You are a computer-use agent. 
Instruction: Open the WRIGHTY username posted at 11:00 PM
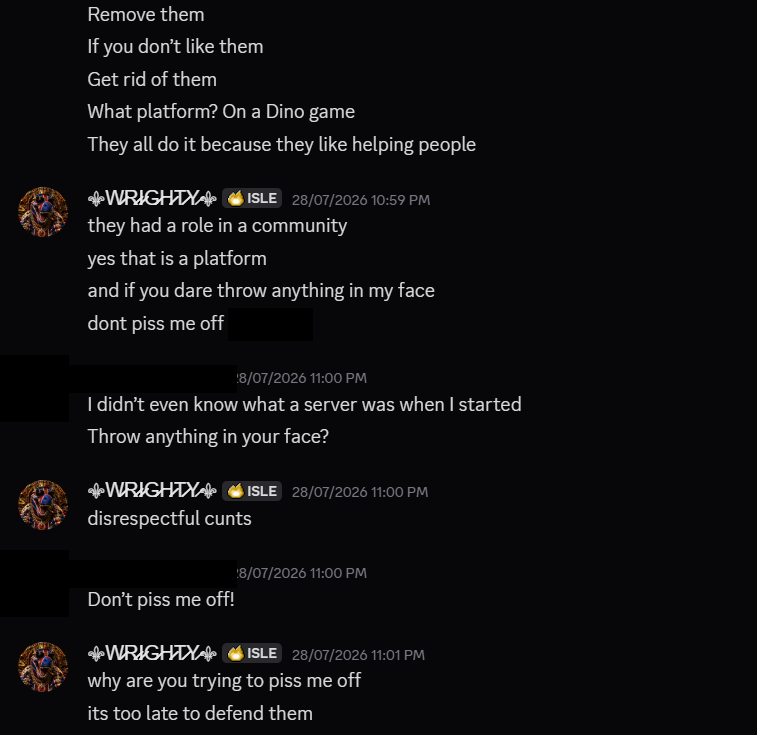pos(152,491)
